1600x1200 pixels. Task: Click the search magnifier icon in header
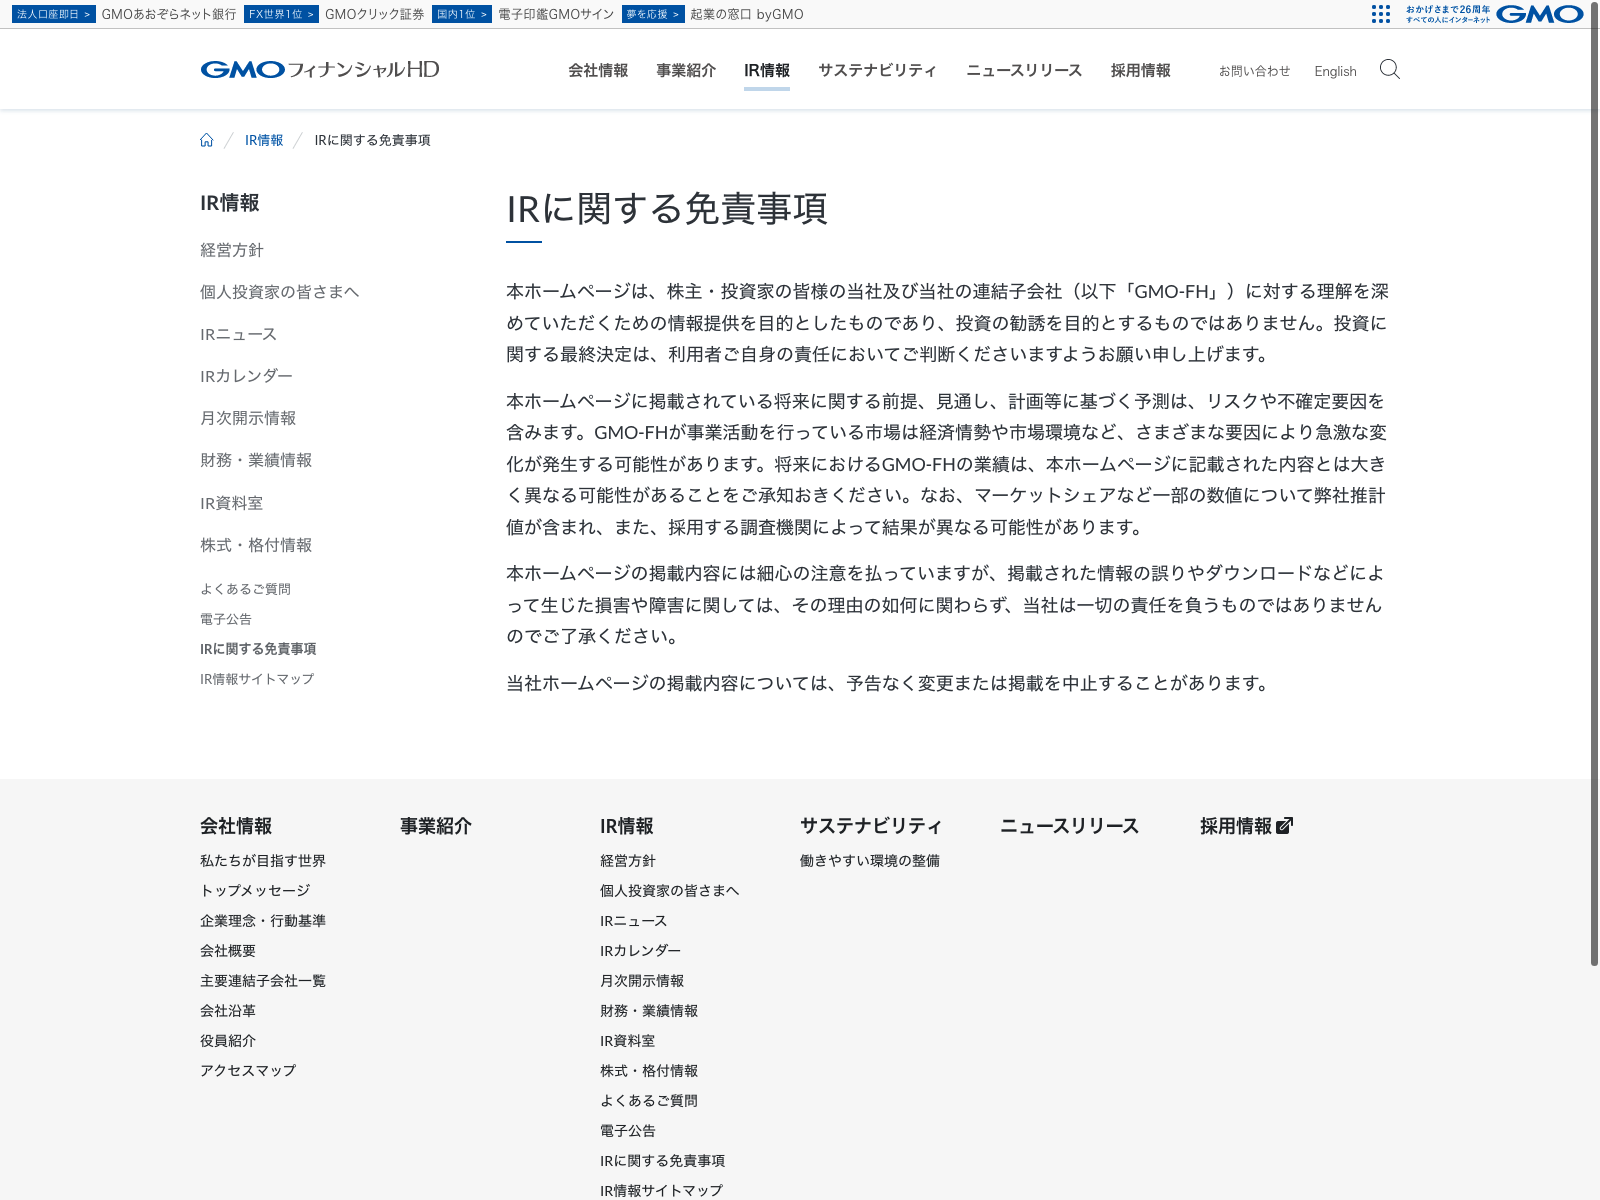point(1389,69)
